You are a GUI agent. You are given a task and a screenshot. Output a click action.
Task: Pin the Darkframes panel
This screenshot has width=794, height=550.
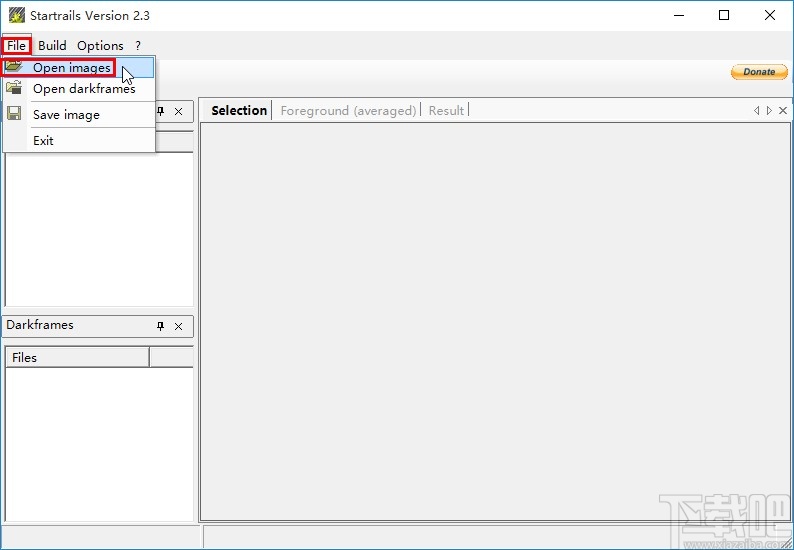coord(161,326)
